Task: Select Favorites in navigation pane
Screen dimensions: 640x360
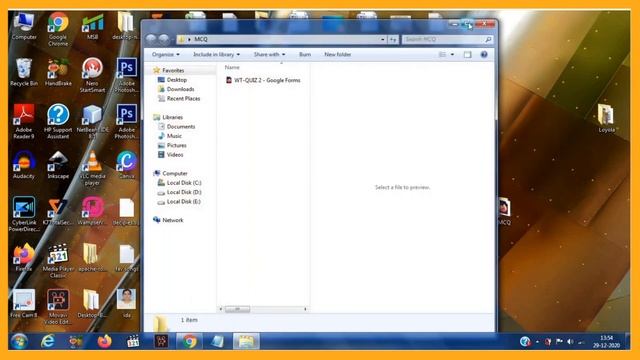Action: 173,70
